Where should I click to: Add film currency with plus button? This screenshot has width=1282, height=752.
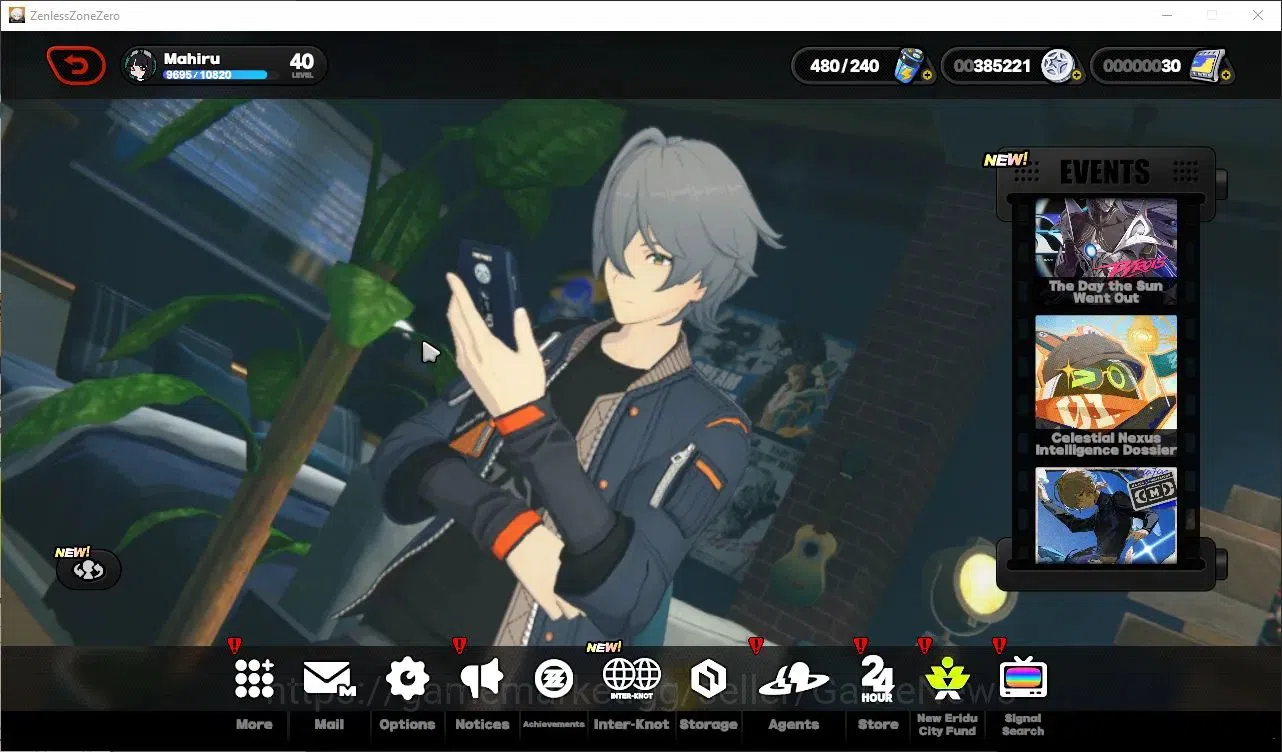(1225, 75)
